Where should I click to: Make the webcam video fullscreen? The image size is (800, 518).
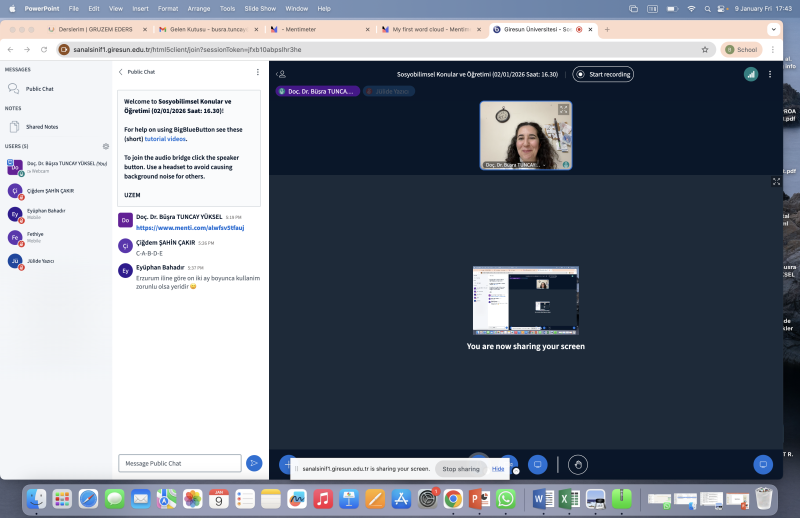point(563,110)
